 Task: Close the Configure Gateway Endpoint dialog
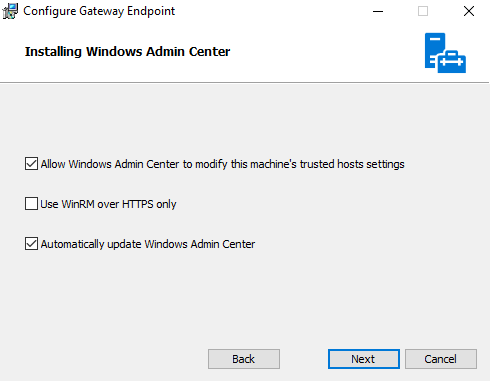pos(469,11)
